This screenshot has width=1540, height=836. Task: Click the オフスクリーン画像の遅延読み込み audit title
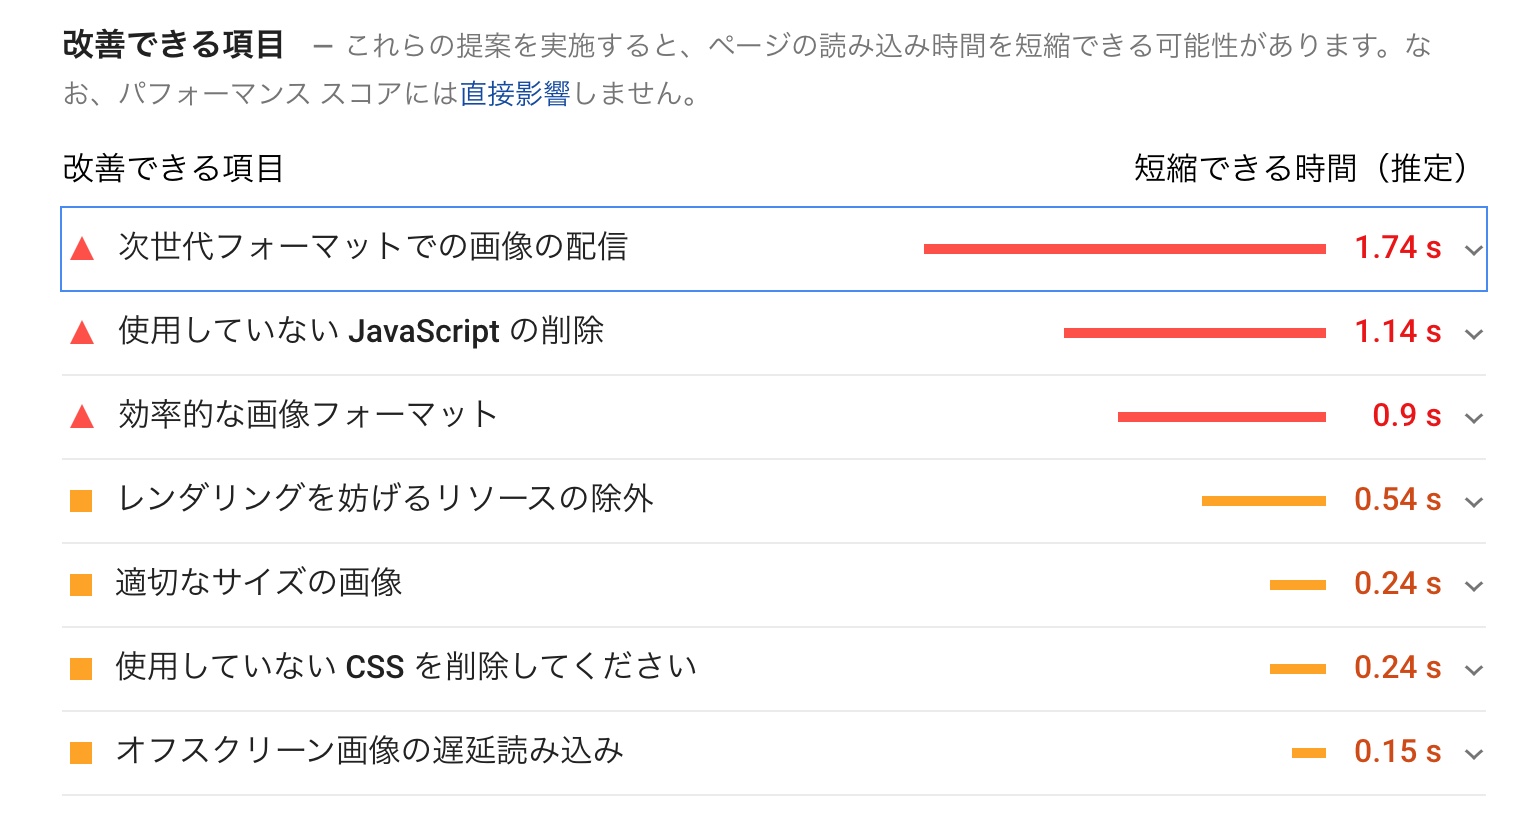point(369,751)
